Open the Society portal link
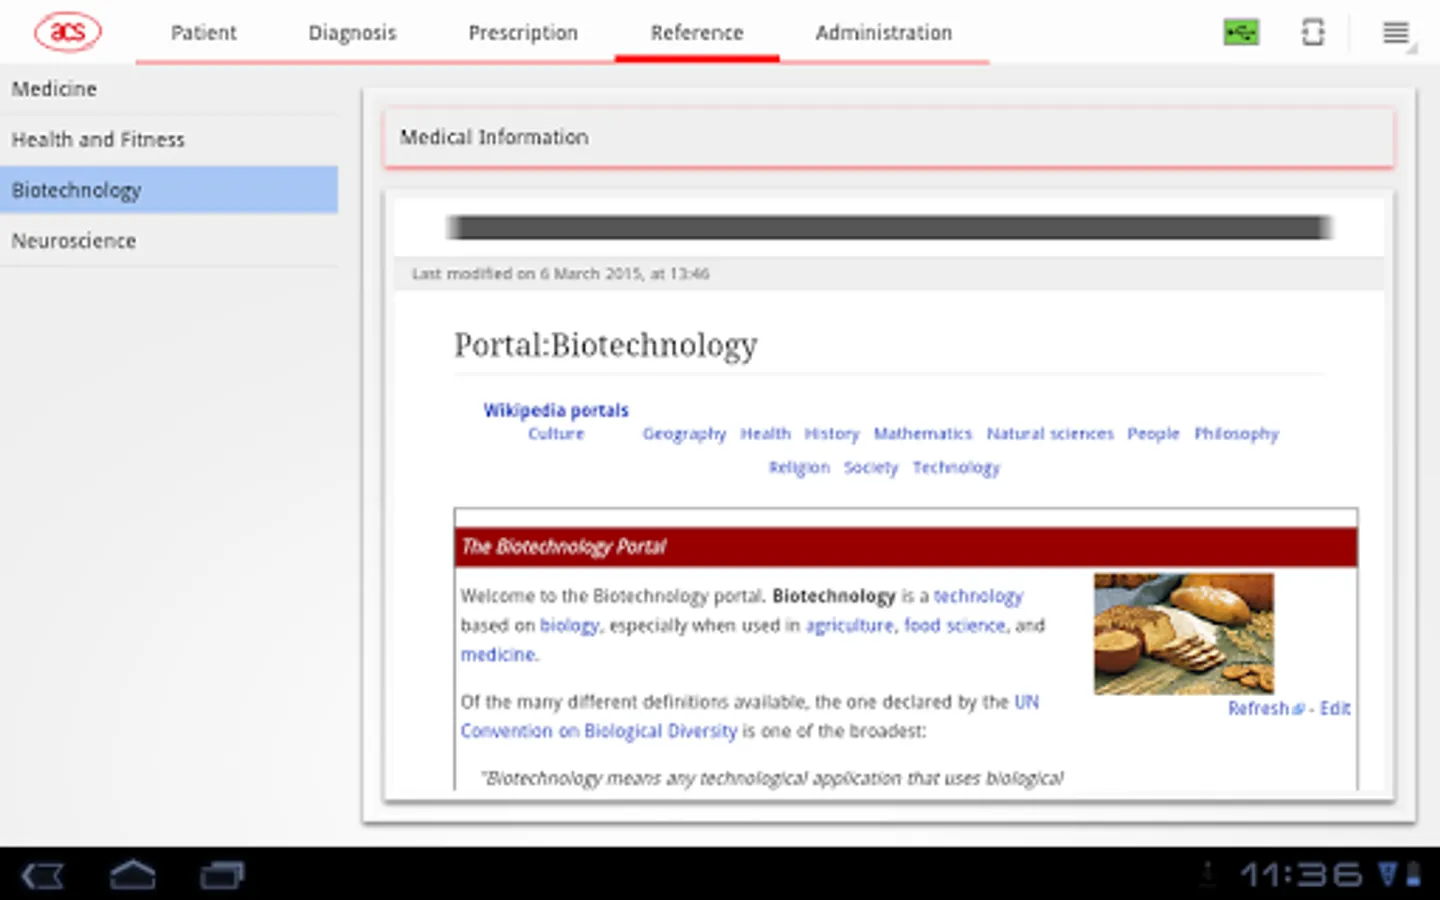The height and width of the screenshot is (900, 1440). (871, 467)
